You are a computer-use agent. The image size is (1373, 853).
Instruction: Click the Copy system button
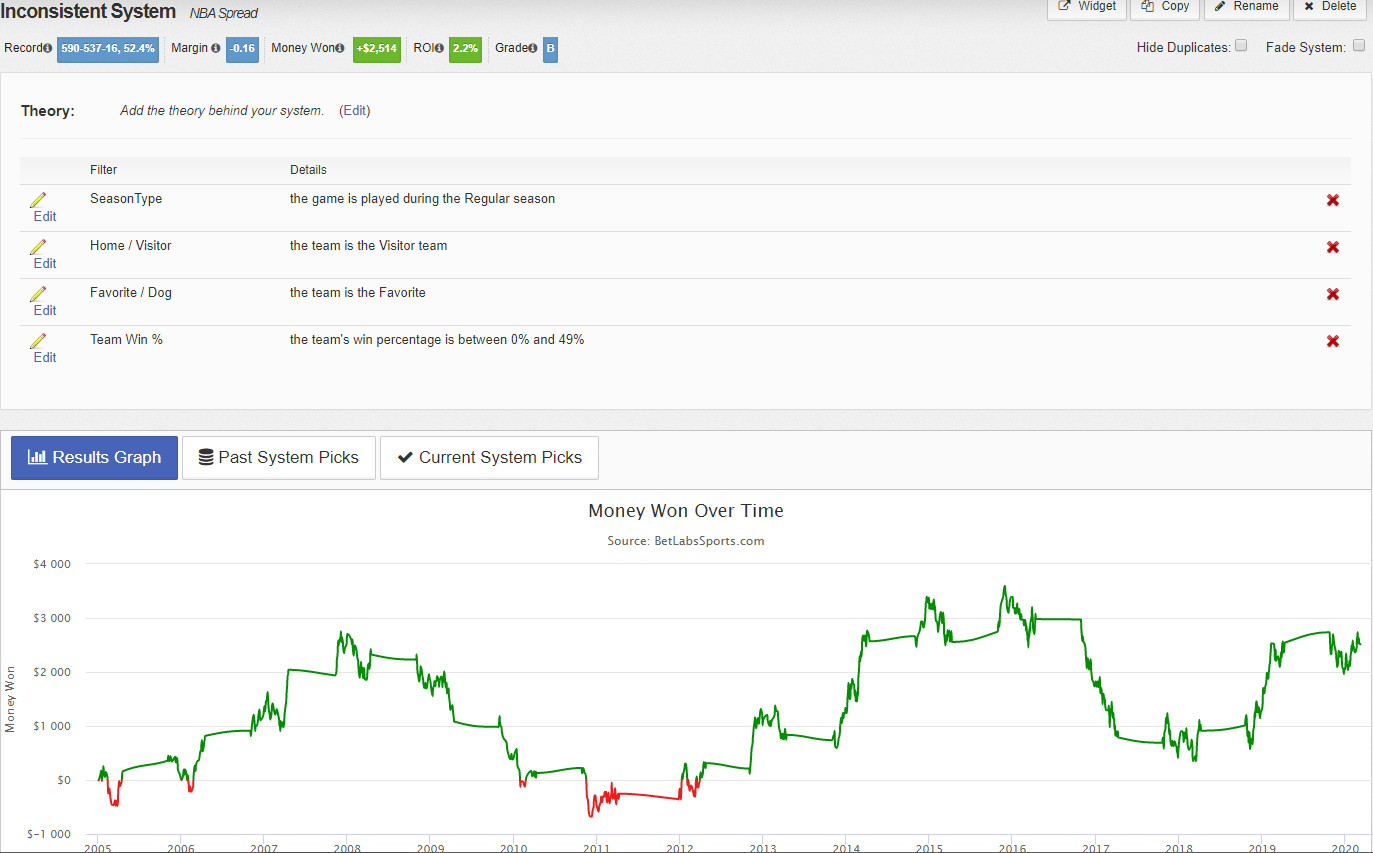pyautogui.click(x=1165, y=6)
